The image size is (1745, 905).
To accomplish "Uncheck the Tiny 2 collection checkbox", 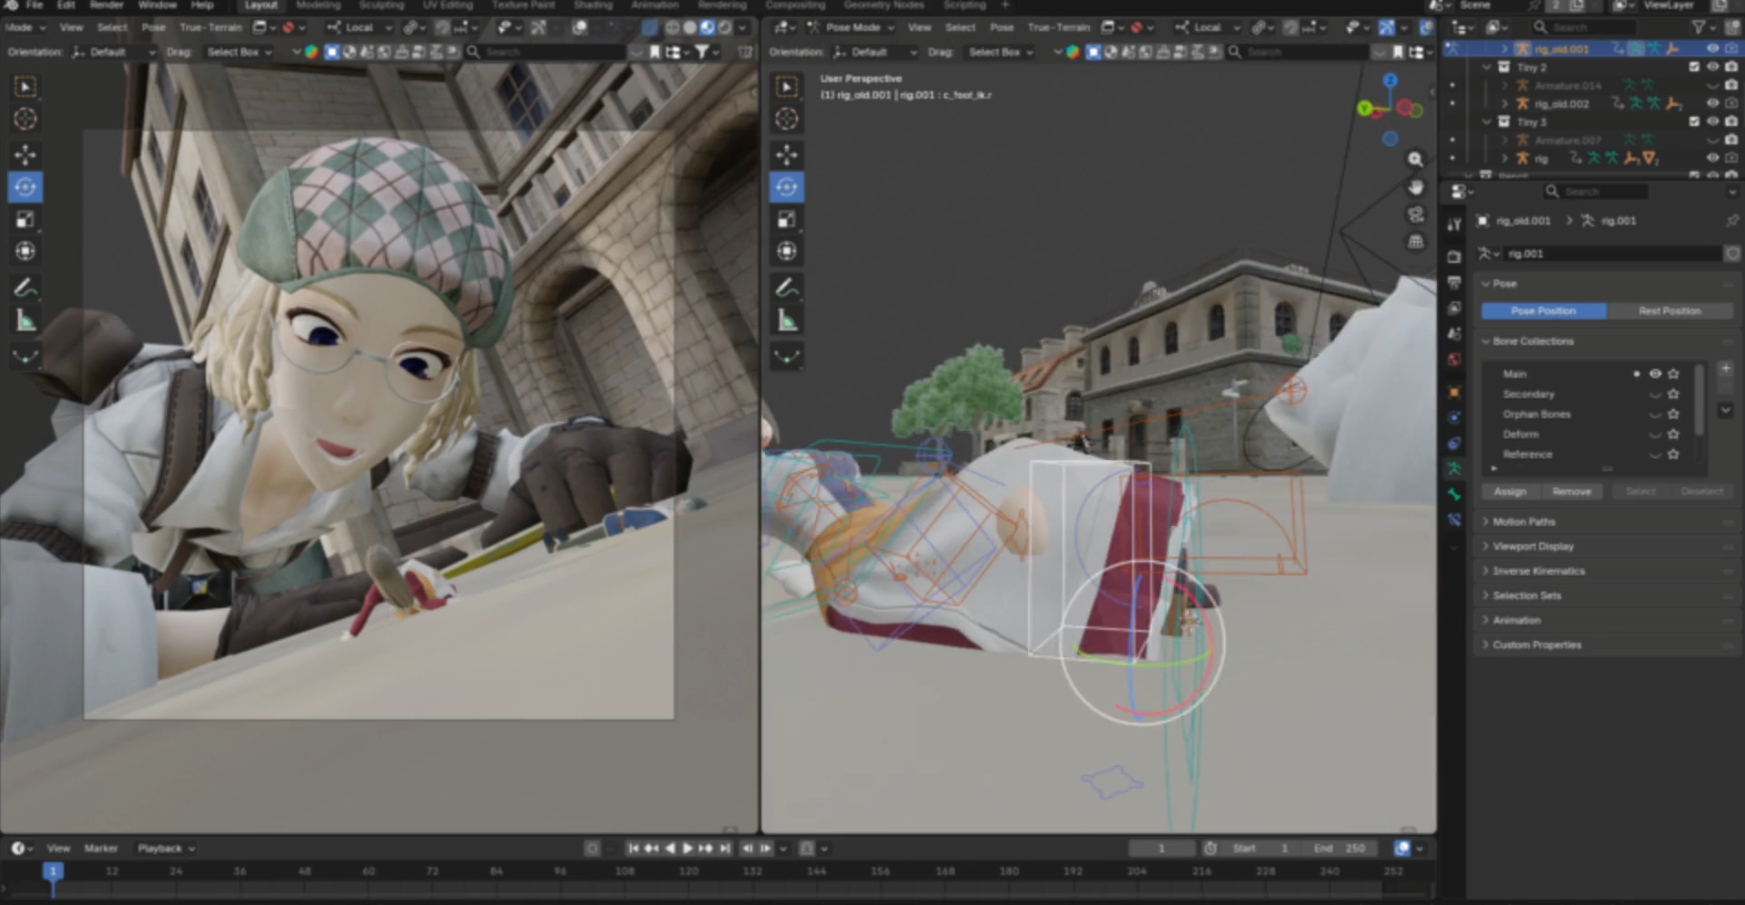I will tap(1693, 67).
